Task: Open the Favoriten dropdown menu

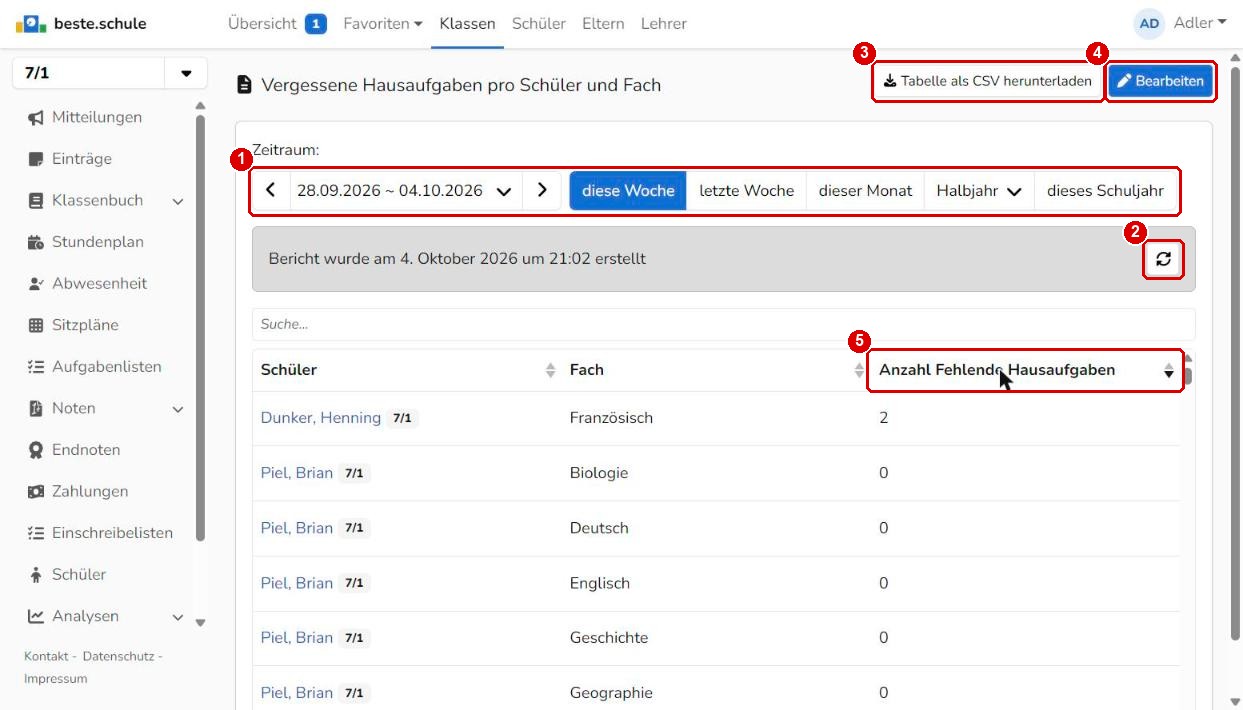Action: tap(383, 23)
